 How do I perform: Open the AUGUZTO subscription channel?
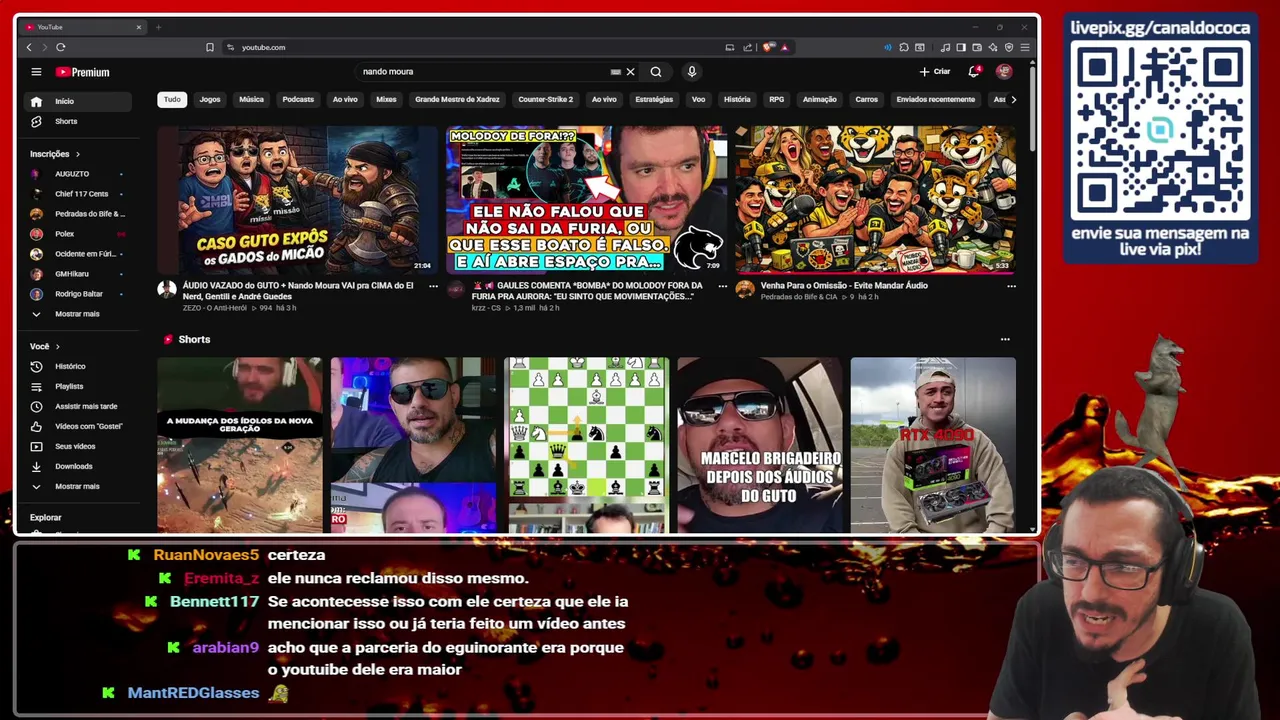(x=78, y=174)
